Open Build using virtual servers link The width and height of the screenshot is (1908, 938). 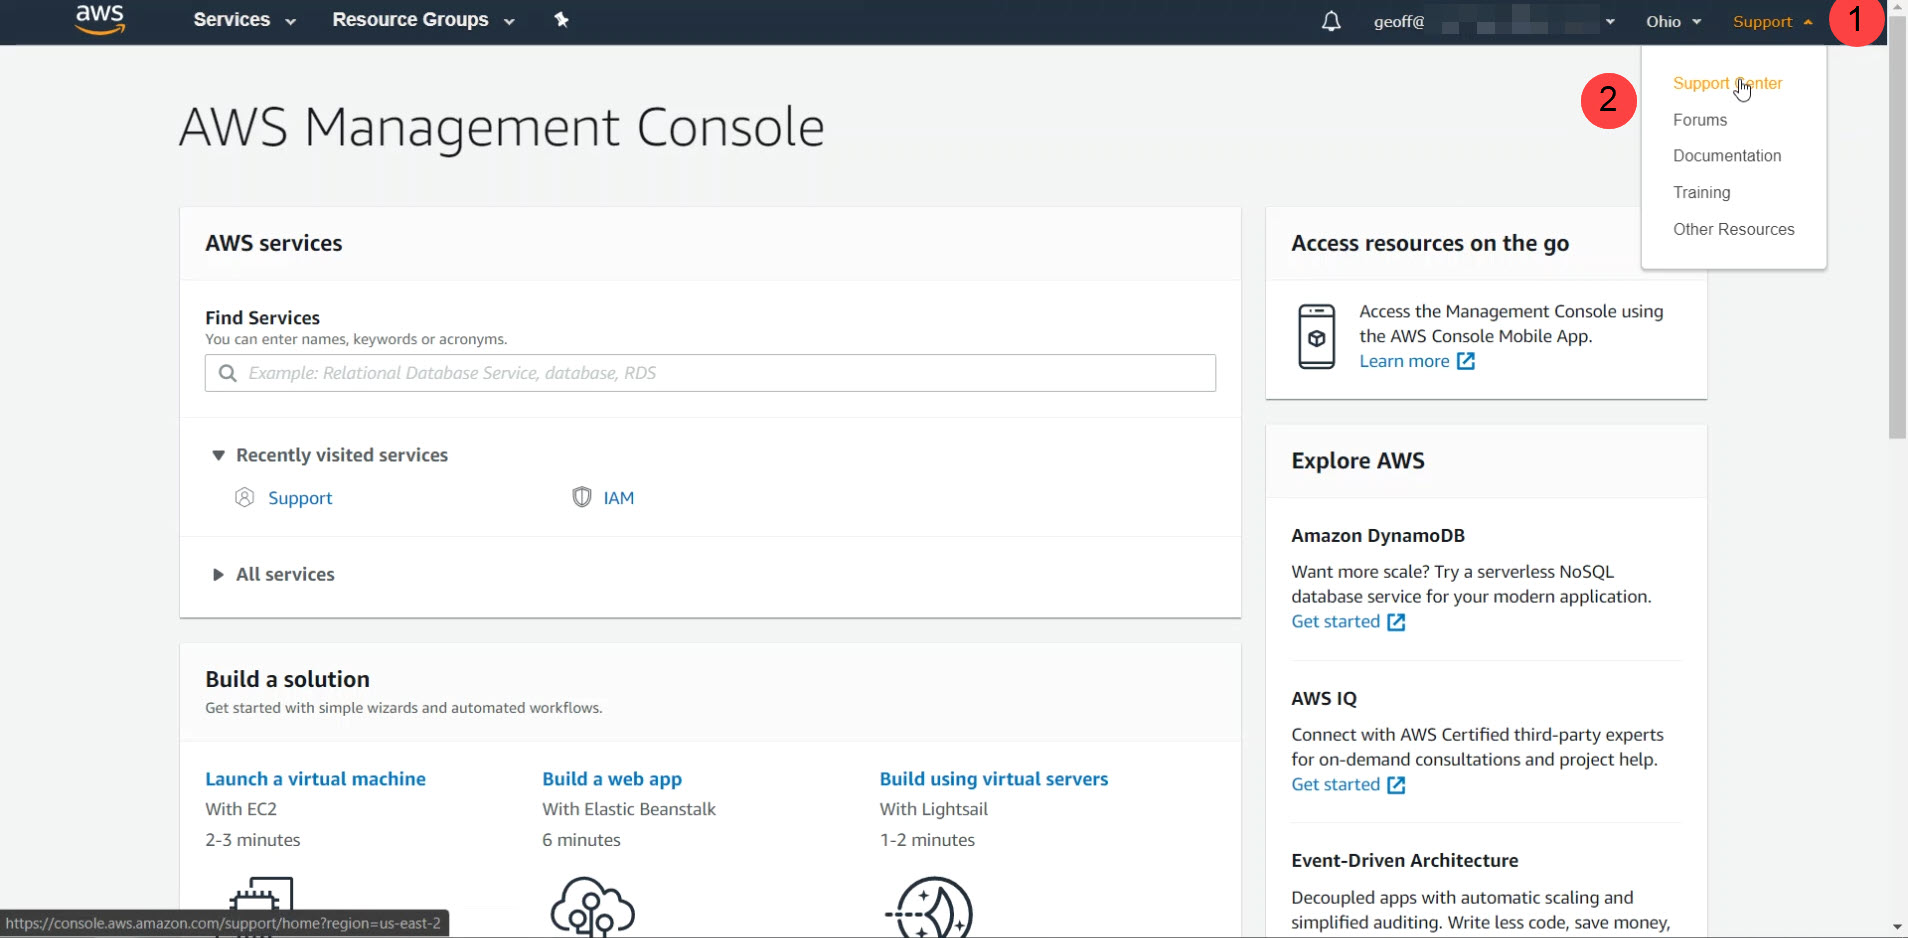click(994, 779)
